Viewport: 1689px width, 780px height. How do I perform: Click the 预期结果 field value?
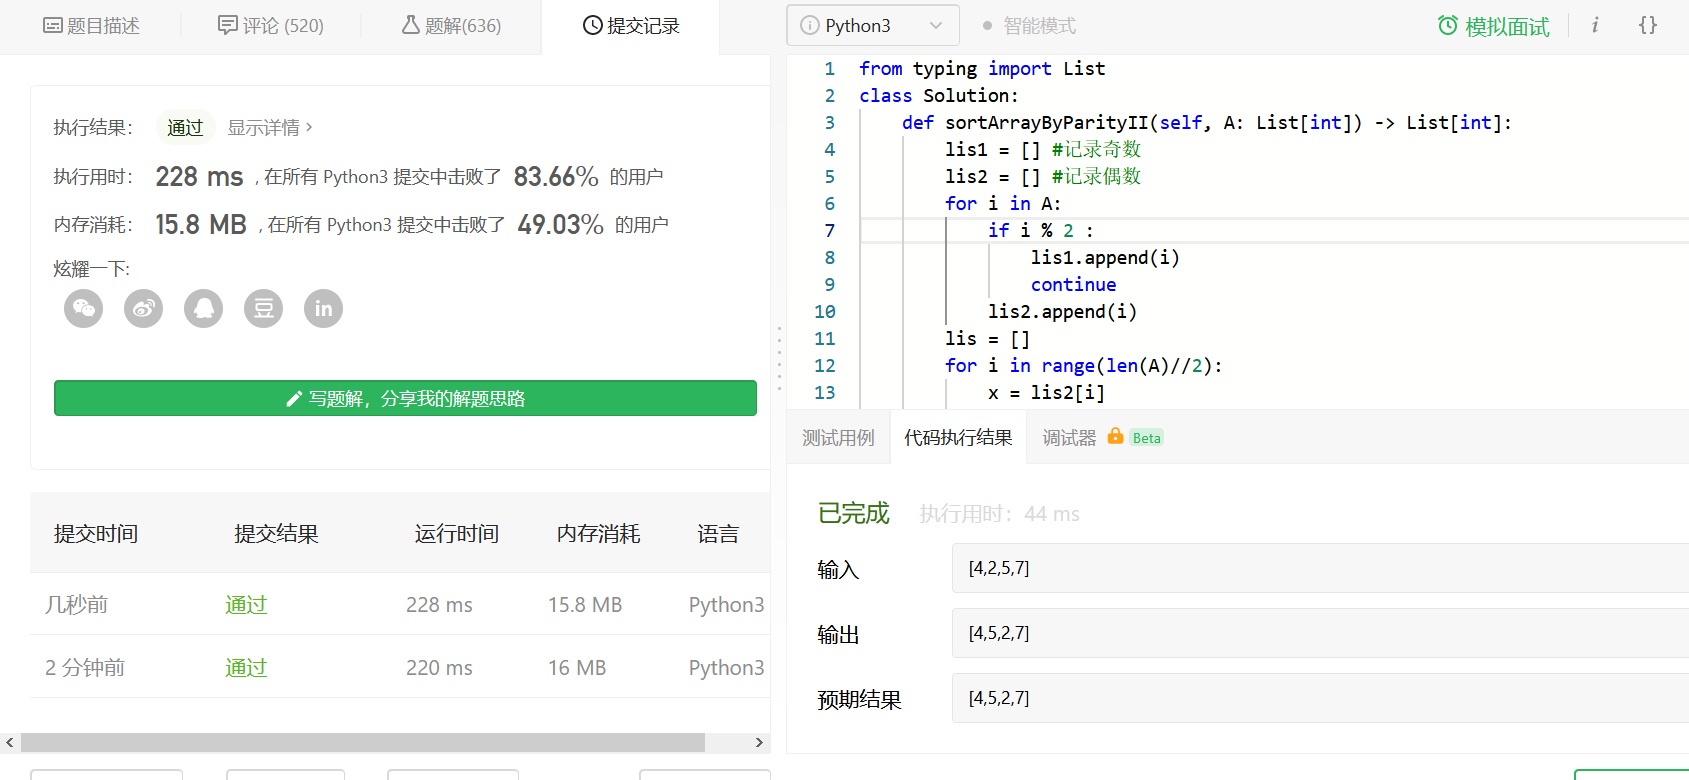point(1320,698)
